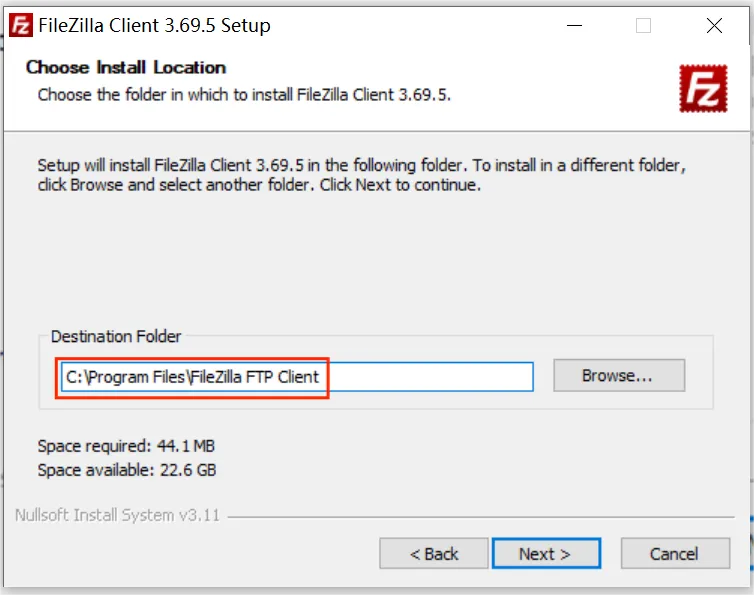Image resolution: width=754 pixels, height=595 pixels.
Task: Click the separator line beside the Nullsoft label
Action: pyautogui.click(x=480, y=517)
